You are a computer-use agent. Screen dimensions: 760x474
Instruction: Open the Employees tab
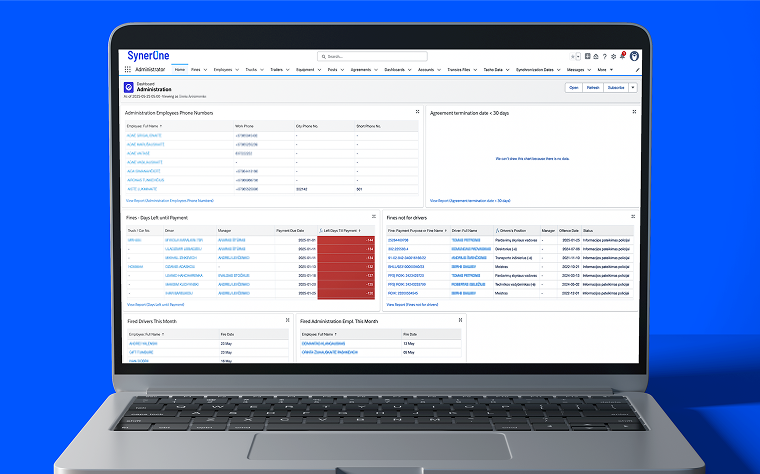coord(223,70)
